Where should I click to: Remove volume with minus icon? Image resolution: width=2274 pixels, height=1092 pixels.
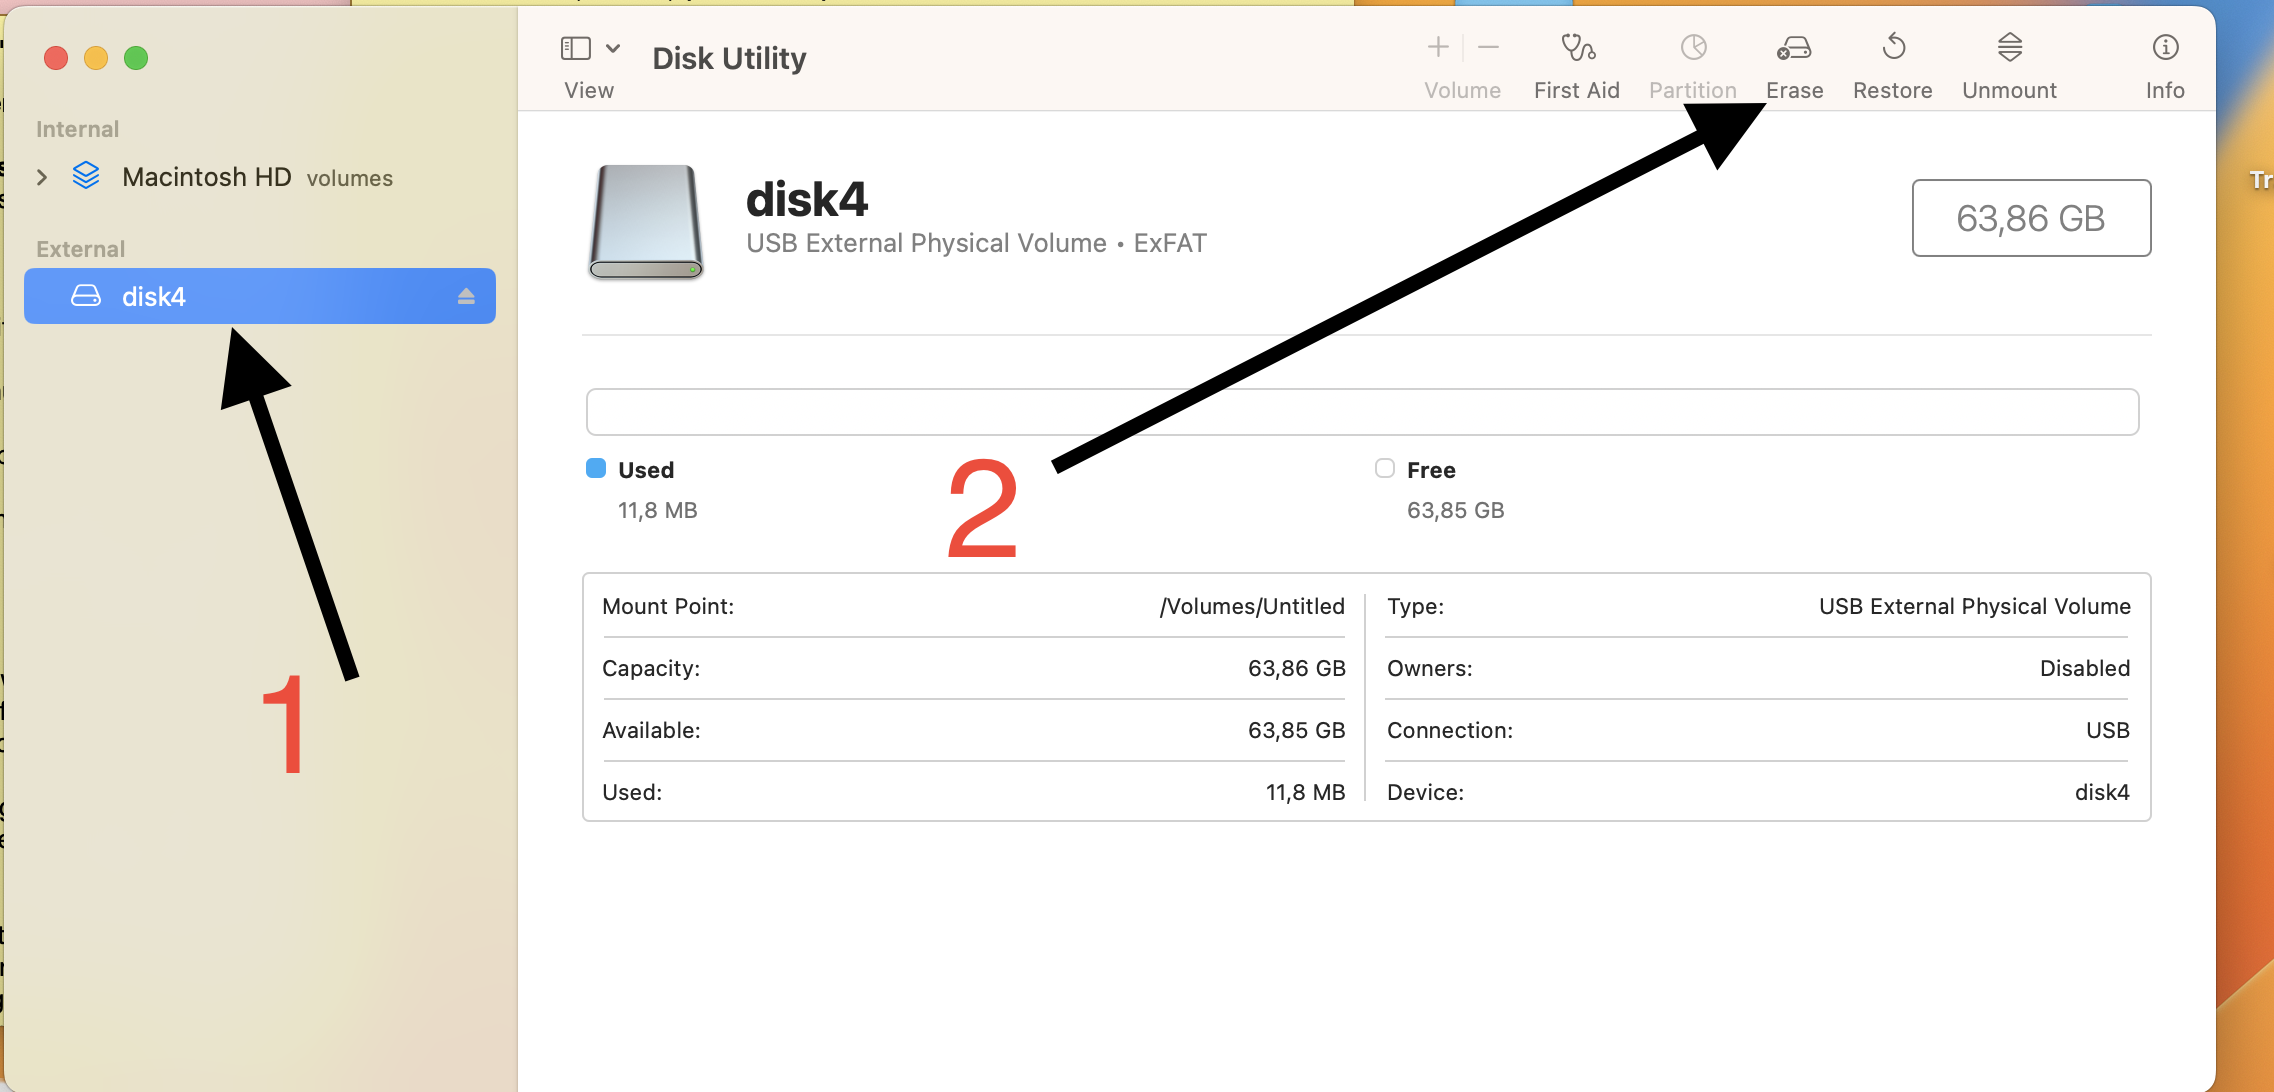1488,47
